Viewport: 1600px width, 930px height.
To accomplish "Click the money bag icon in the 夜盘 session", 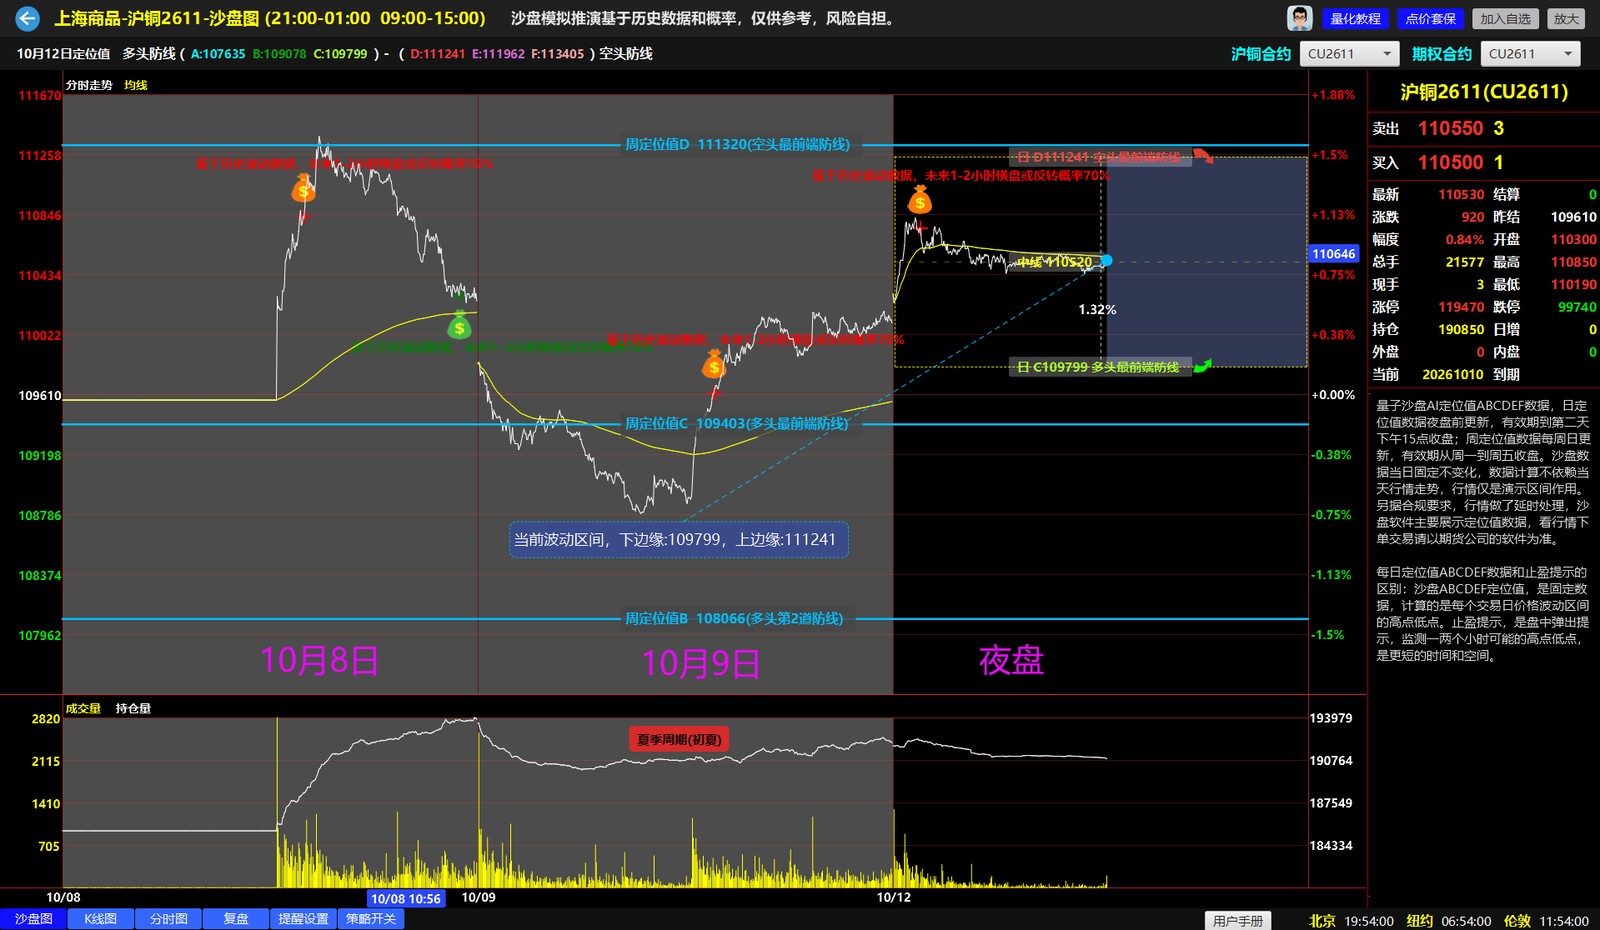I will [x=920, y=201].
